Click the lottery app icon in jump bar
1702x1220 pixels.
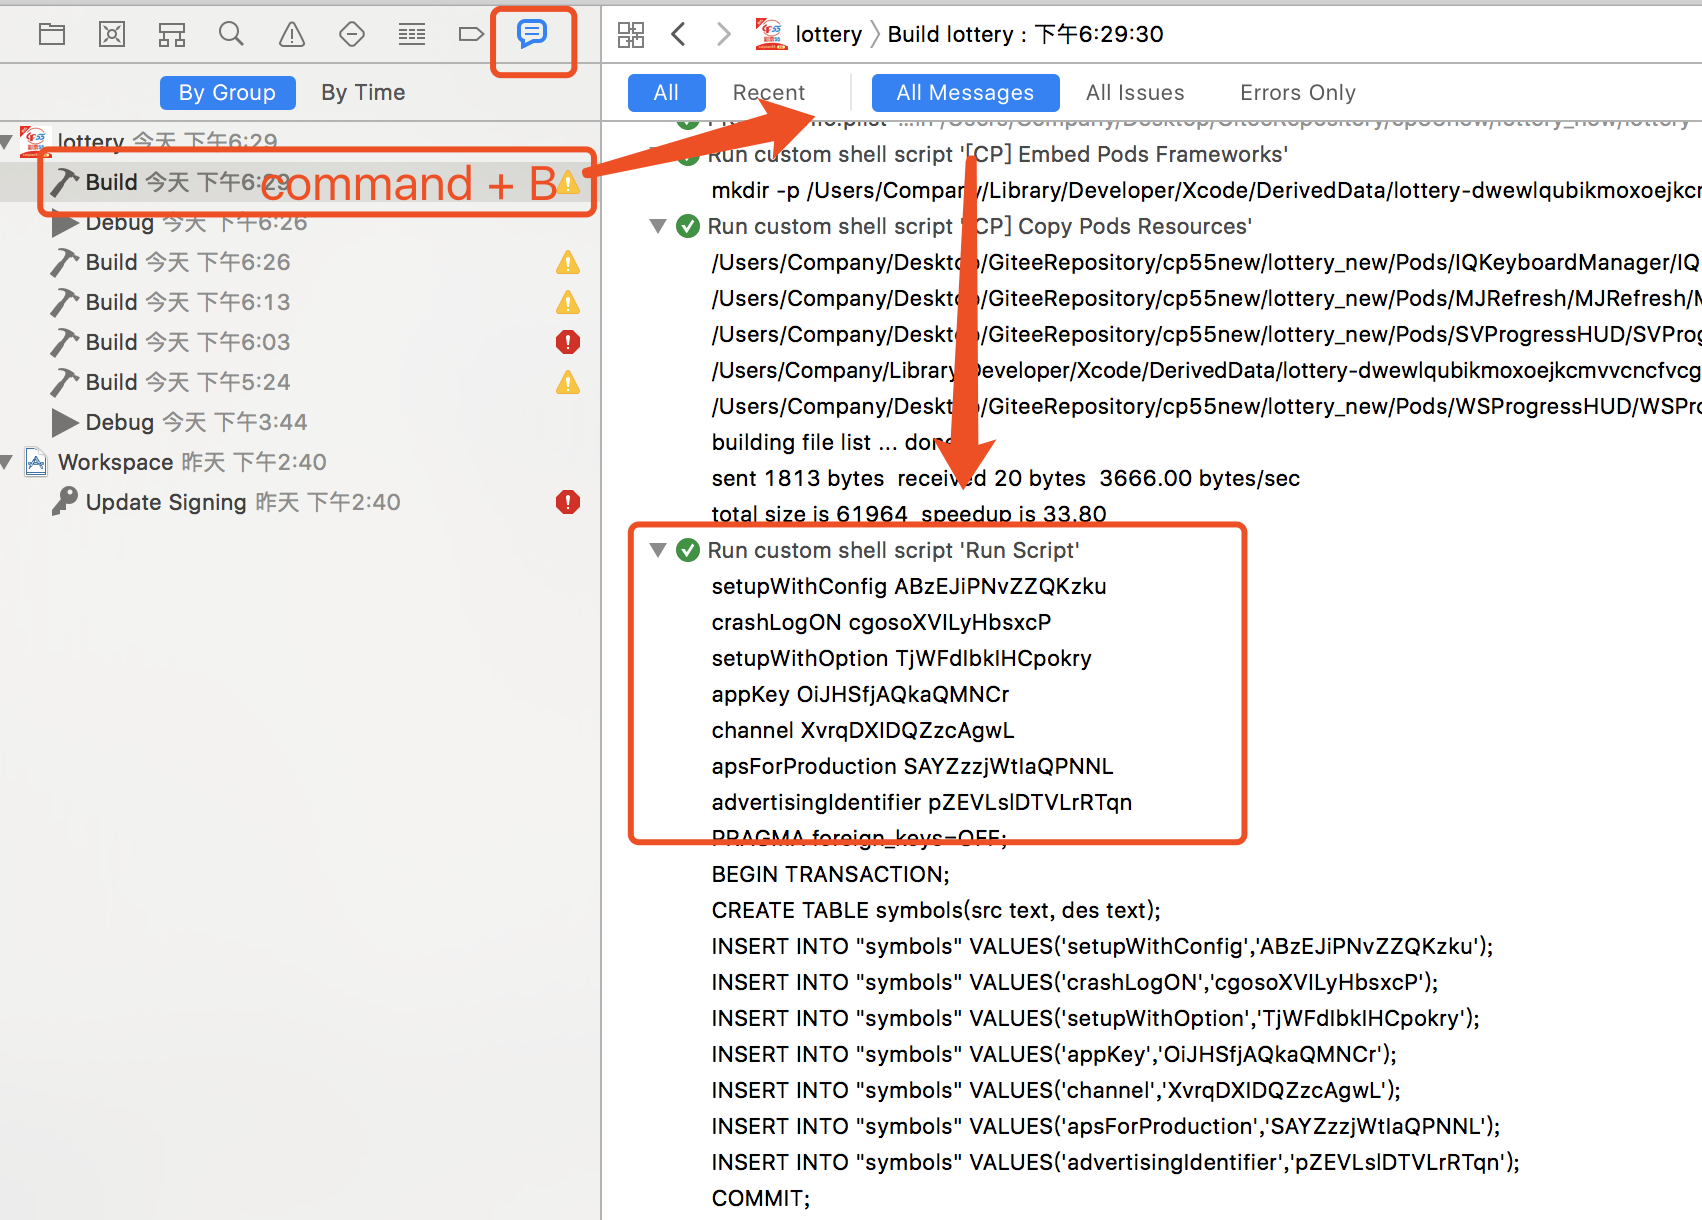[x=771, y=34]
